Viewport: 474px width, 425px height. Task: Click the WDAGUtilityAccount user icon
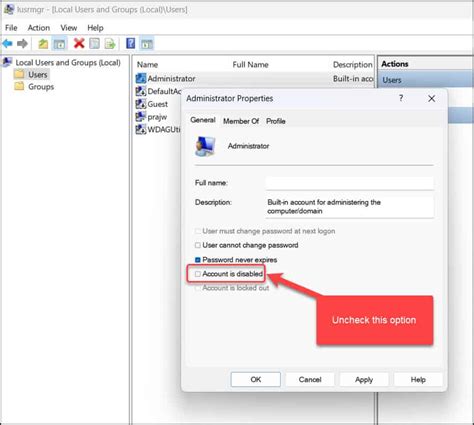tap(141, 129)
